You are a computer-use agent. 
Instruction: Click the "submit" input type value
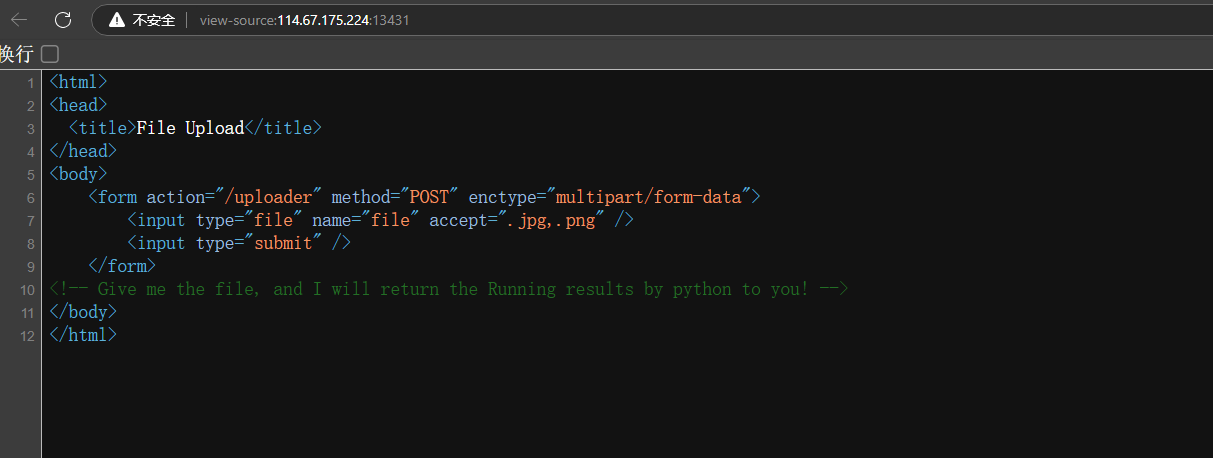283,243
